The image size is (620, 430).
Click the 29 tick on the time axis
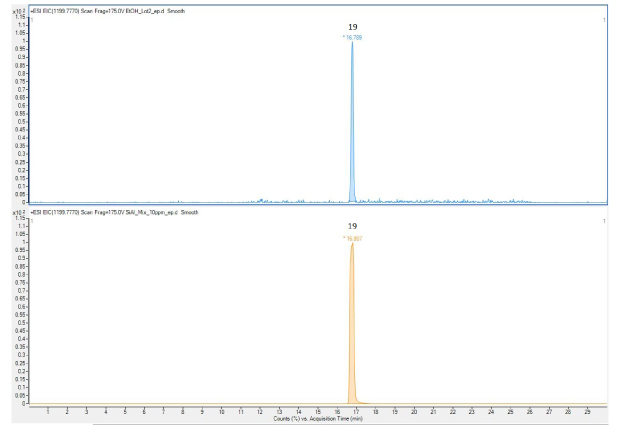click(587, 412)
